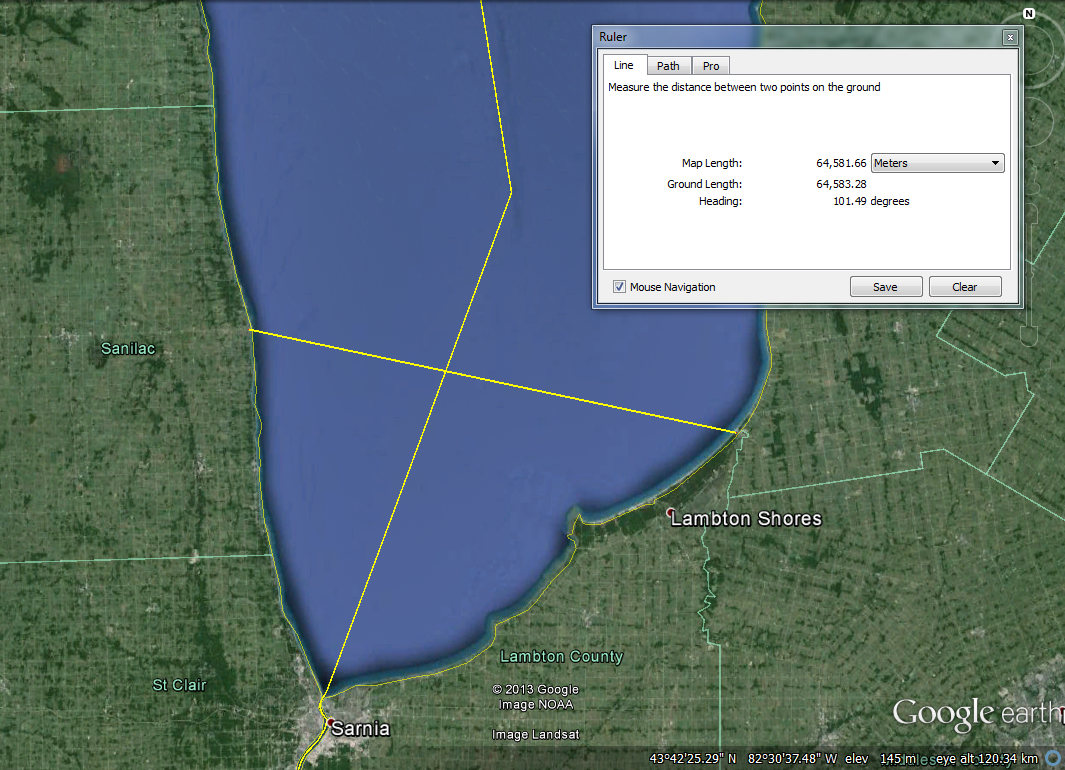Image resolution: width=1065 pixels, height=770 pixels.
Task: Click the Sarnia placemark dot
Action: (x=329, y=720)
